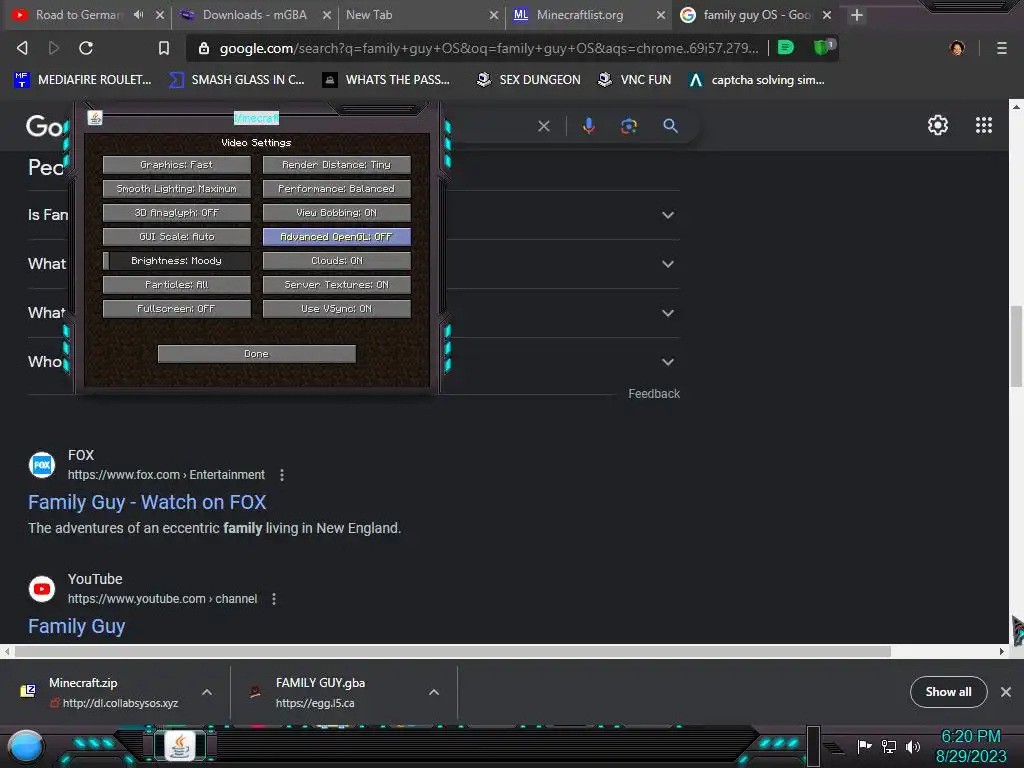Toggle Use VSync: ON
Viewport: 1024px width, 768px height.
pyautogui.click(x=336, y=309)
